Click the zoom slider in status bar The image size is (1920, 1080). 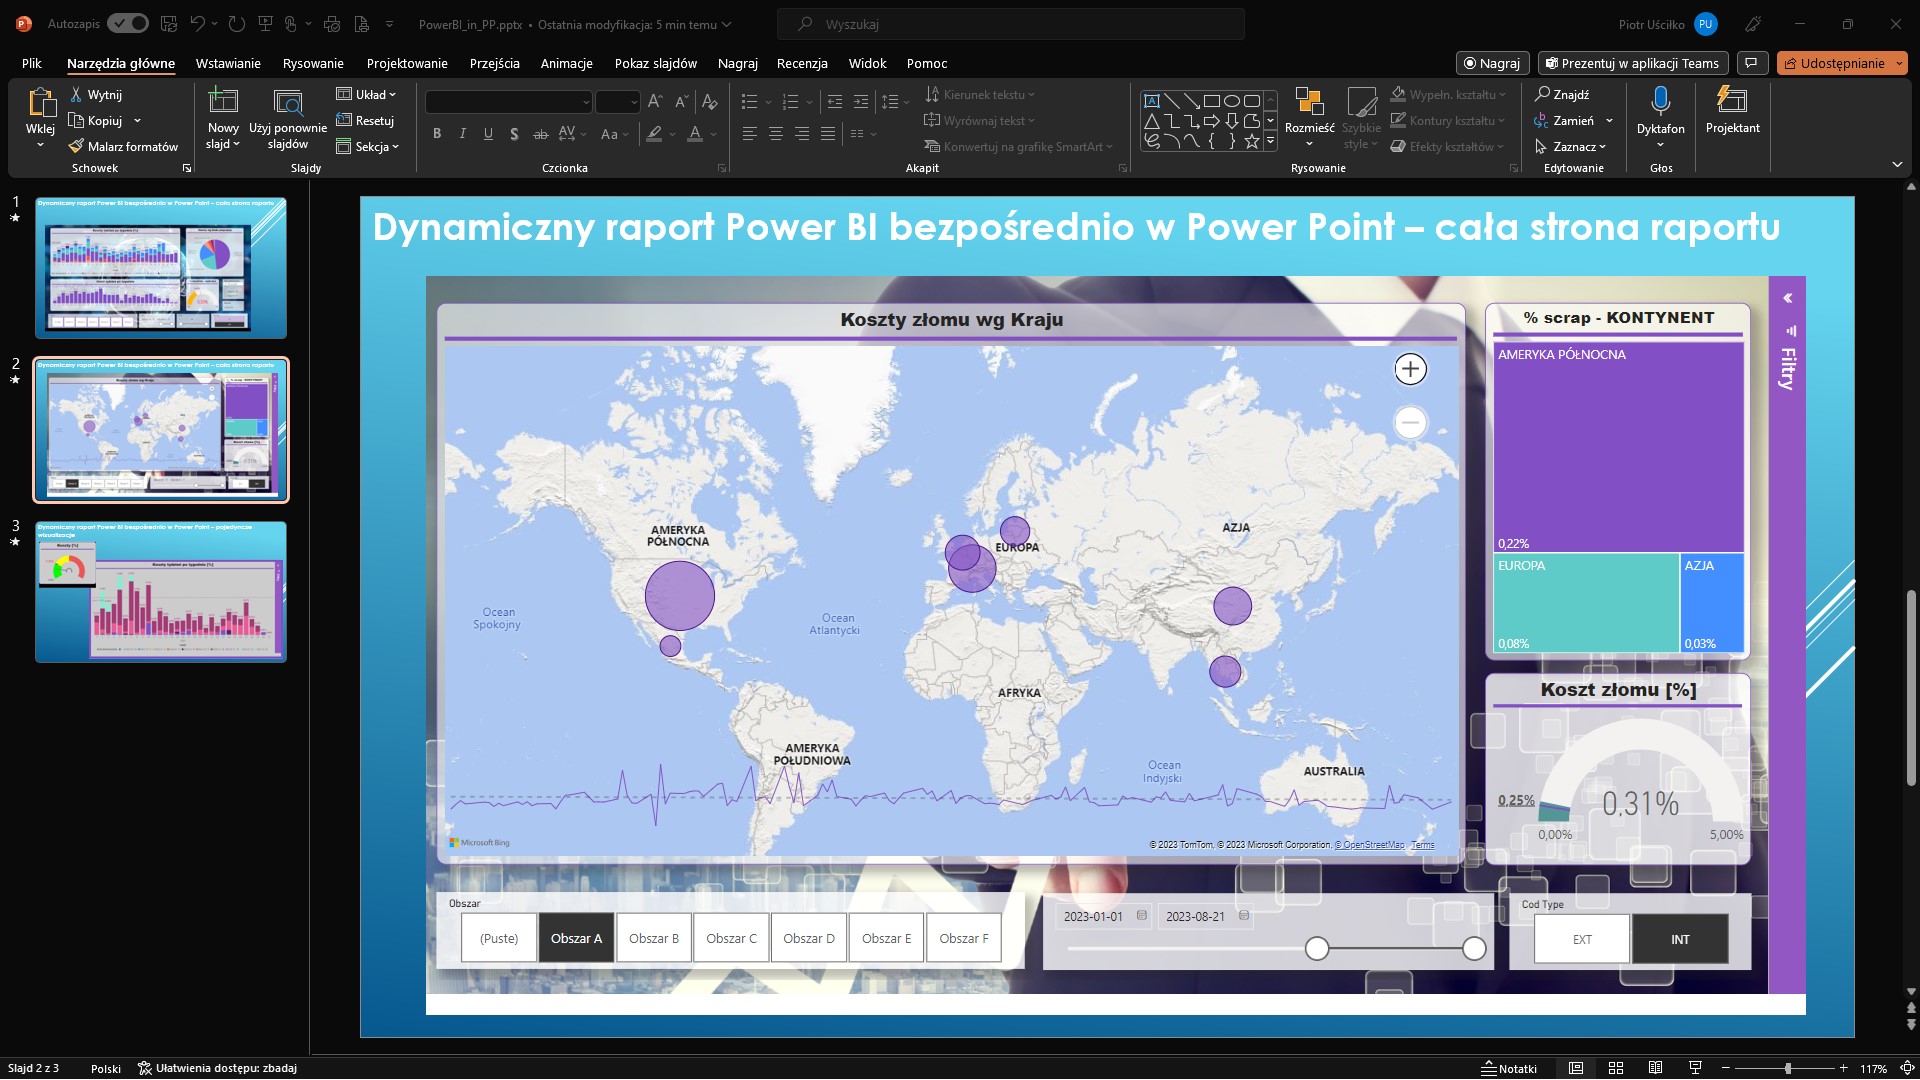pyautogui.click(x=1788, y=1068)
